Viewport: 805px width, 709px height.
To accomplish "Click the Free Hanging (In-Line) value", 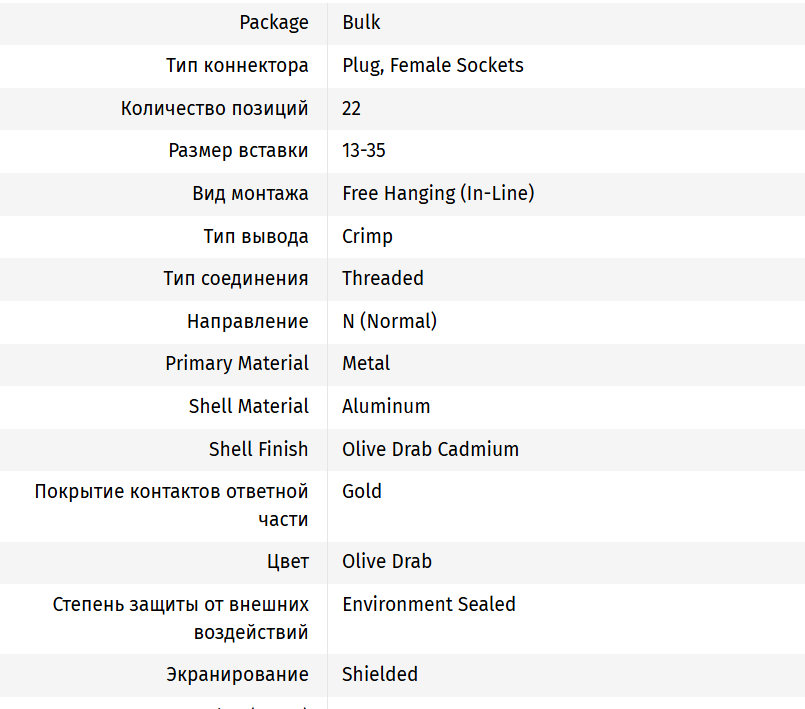I will click(x=438, y=193).
